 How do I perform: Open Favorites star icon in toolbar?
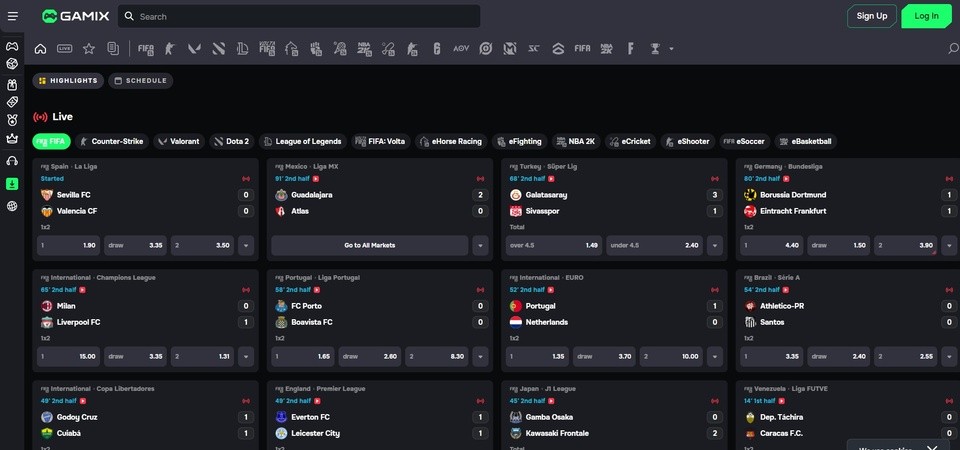click(x=89, y=49)
